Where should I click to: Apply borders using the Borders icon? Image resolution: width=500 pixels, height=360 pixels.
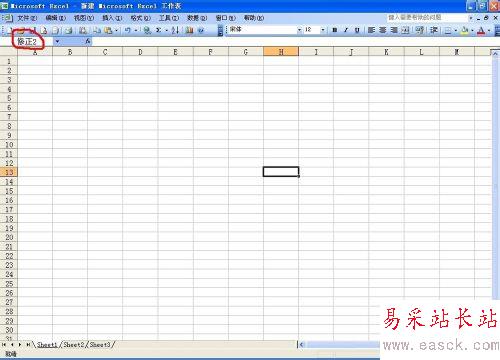click(448, 30)
